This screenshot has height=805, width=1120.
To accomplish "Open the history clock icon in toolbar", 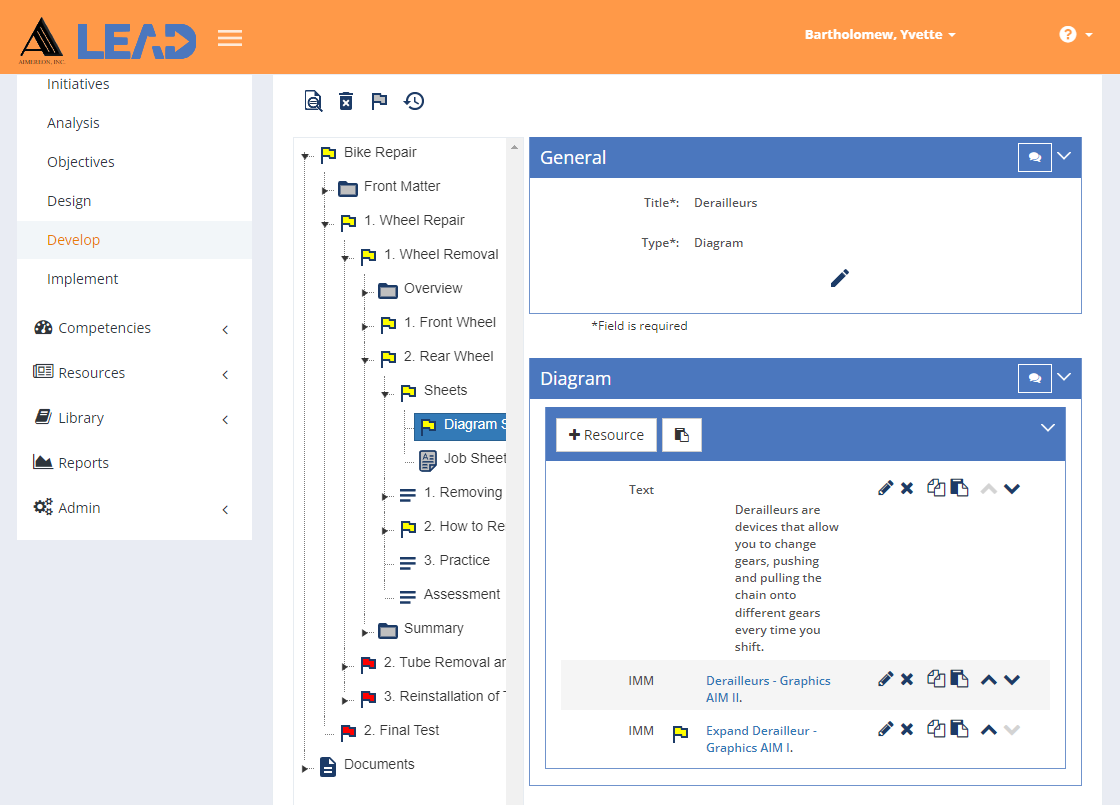I will click(x=414, y=101).
